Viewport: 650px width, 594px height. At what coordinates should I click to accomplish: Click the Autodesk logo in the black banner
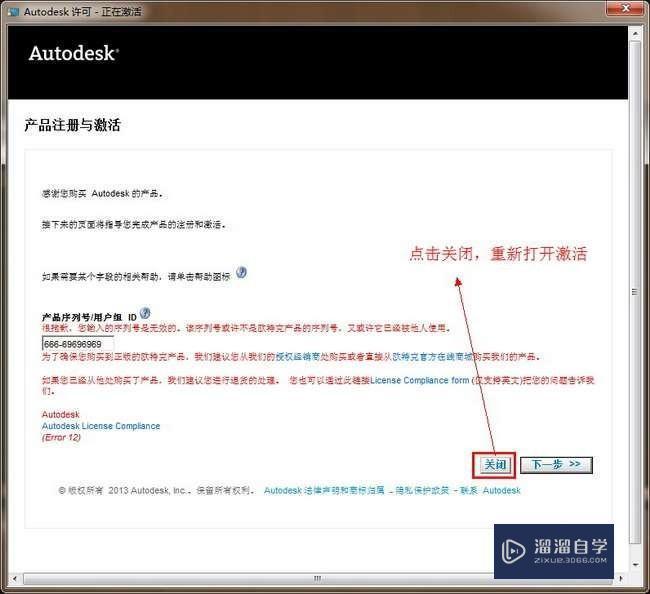pos(74,53)
